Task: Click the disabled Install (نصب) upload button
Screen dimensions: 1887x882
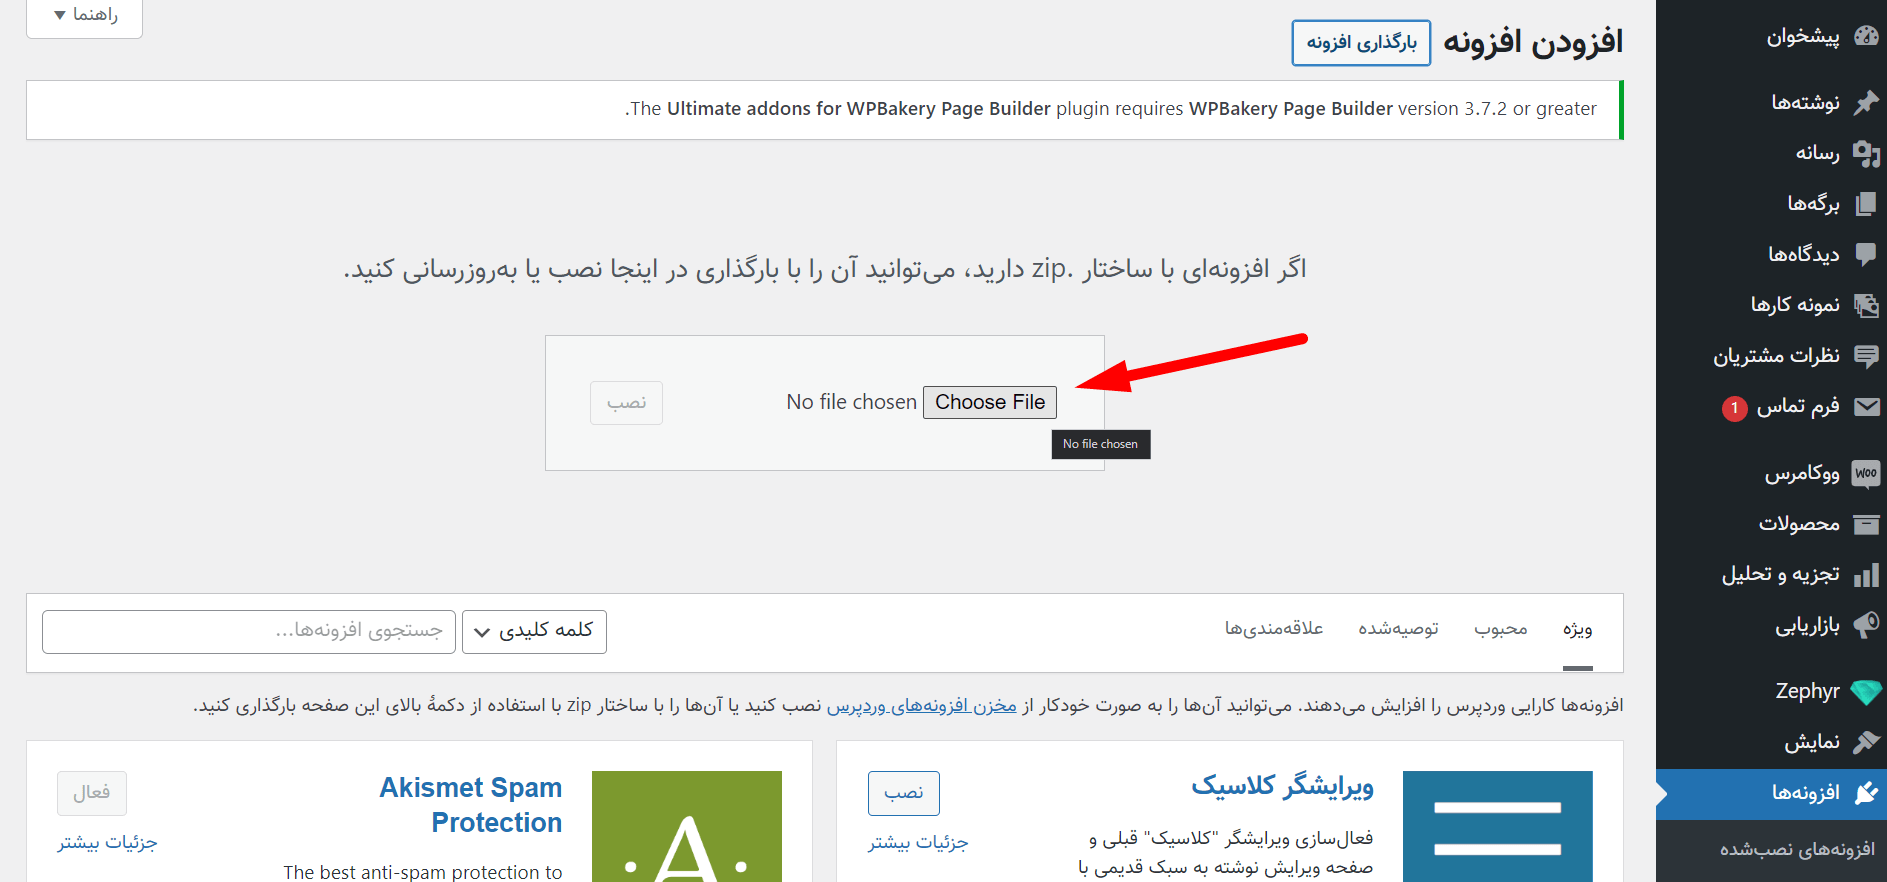Action: pyautogui.click(x=626, y=403)
